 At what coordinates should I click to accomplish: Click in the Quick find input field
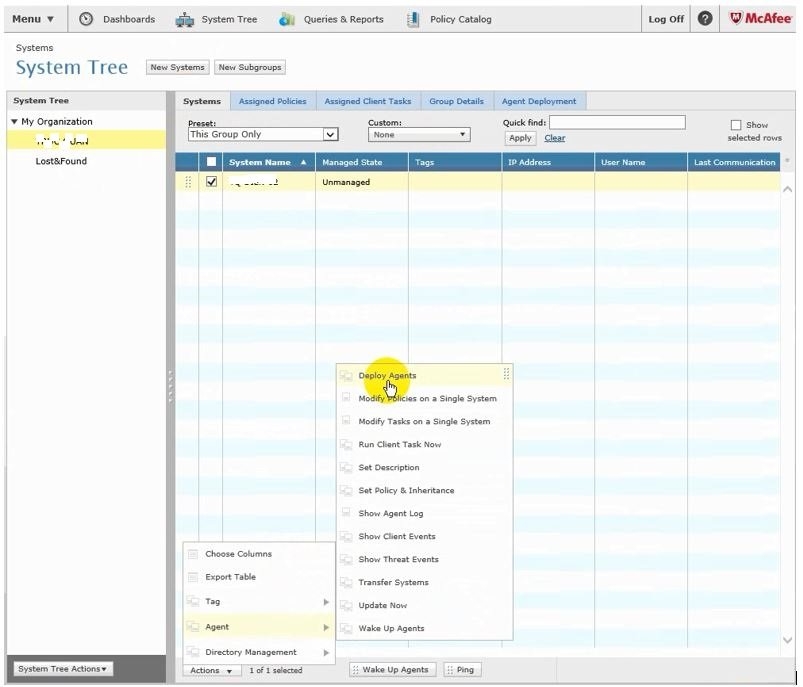(617, 122)
